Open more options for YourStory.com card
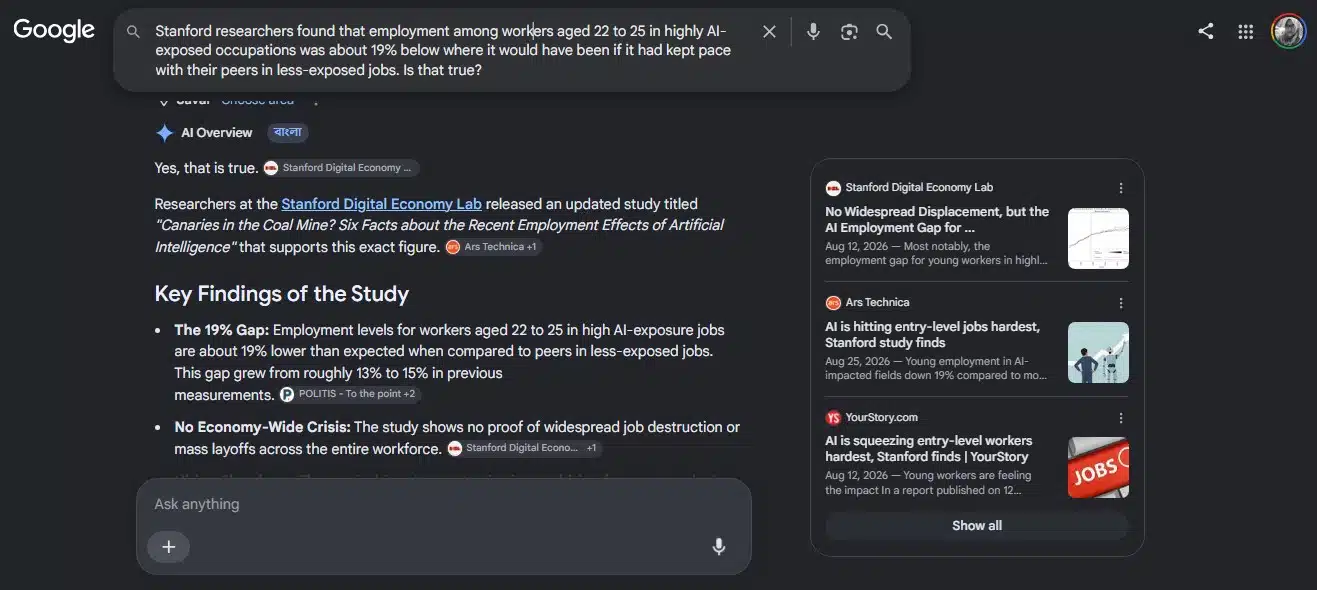The width and height of the screenshot is (1317, 590). pos(1121,418)
